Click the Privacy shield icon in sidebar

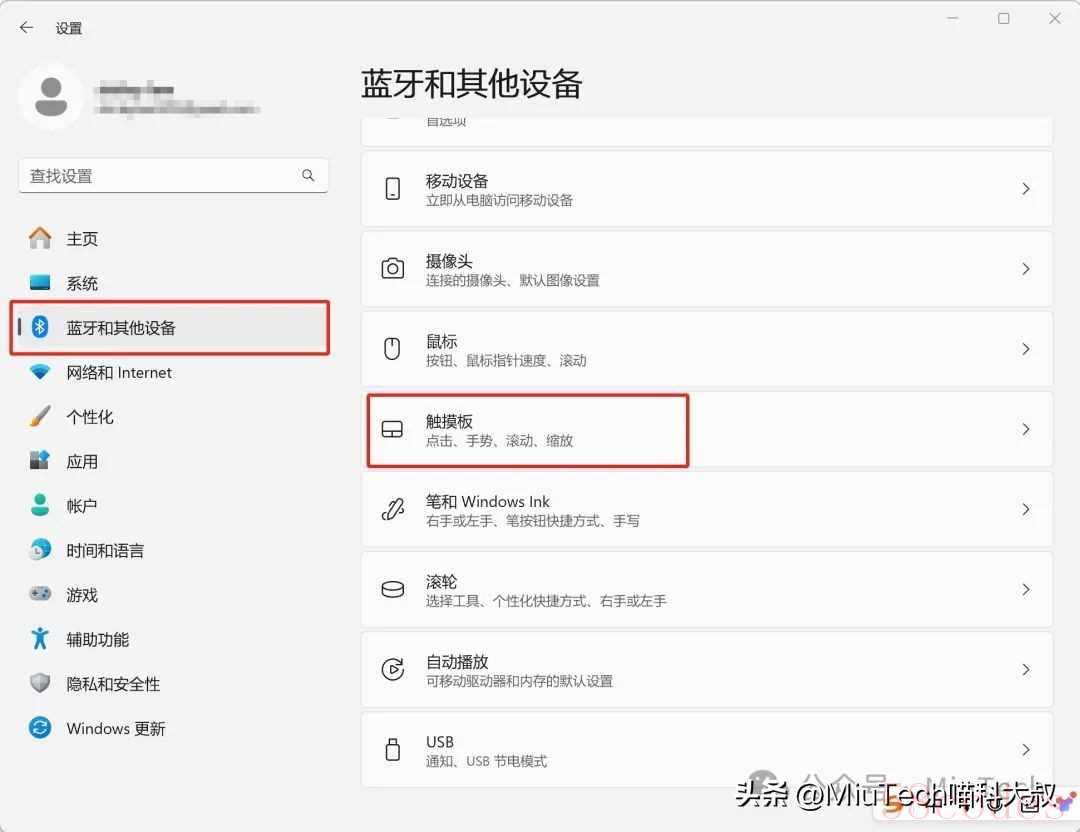pyautogui.click(x=40, y=683)
